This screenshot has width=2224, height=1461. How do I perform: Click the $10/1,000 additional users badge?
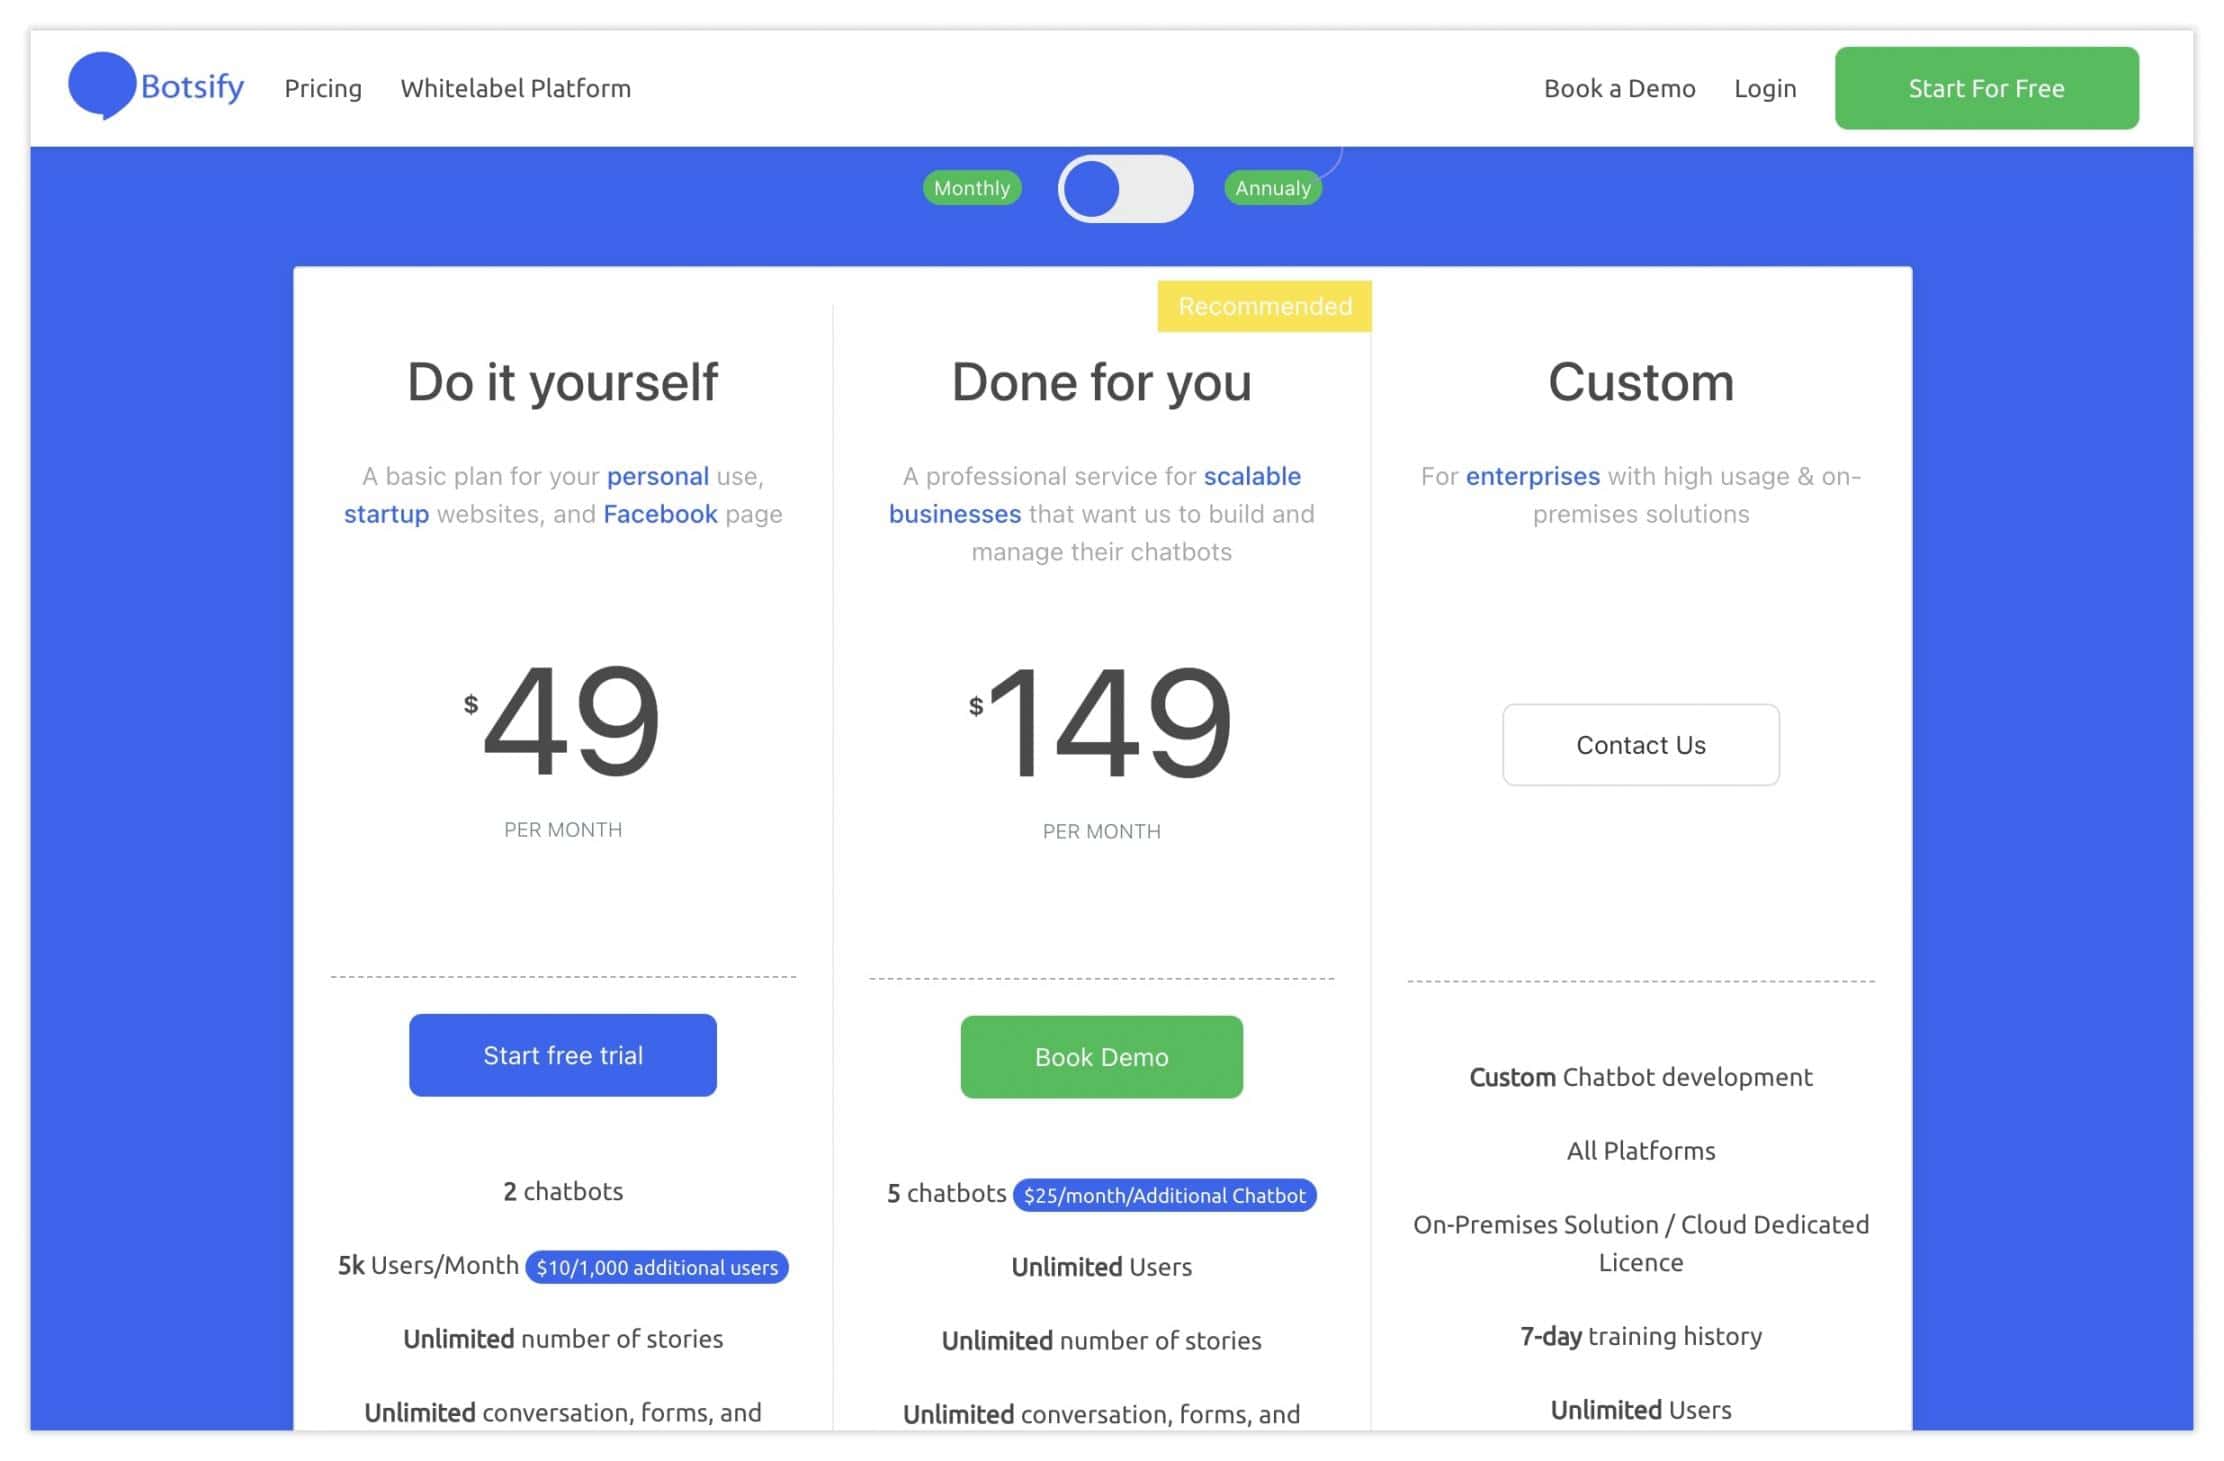click(x=657, y=1267)
